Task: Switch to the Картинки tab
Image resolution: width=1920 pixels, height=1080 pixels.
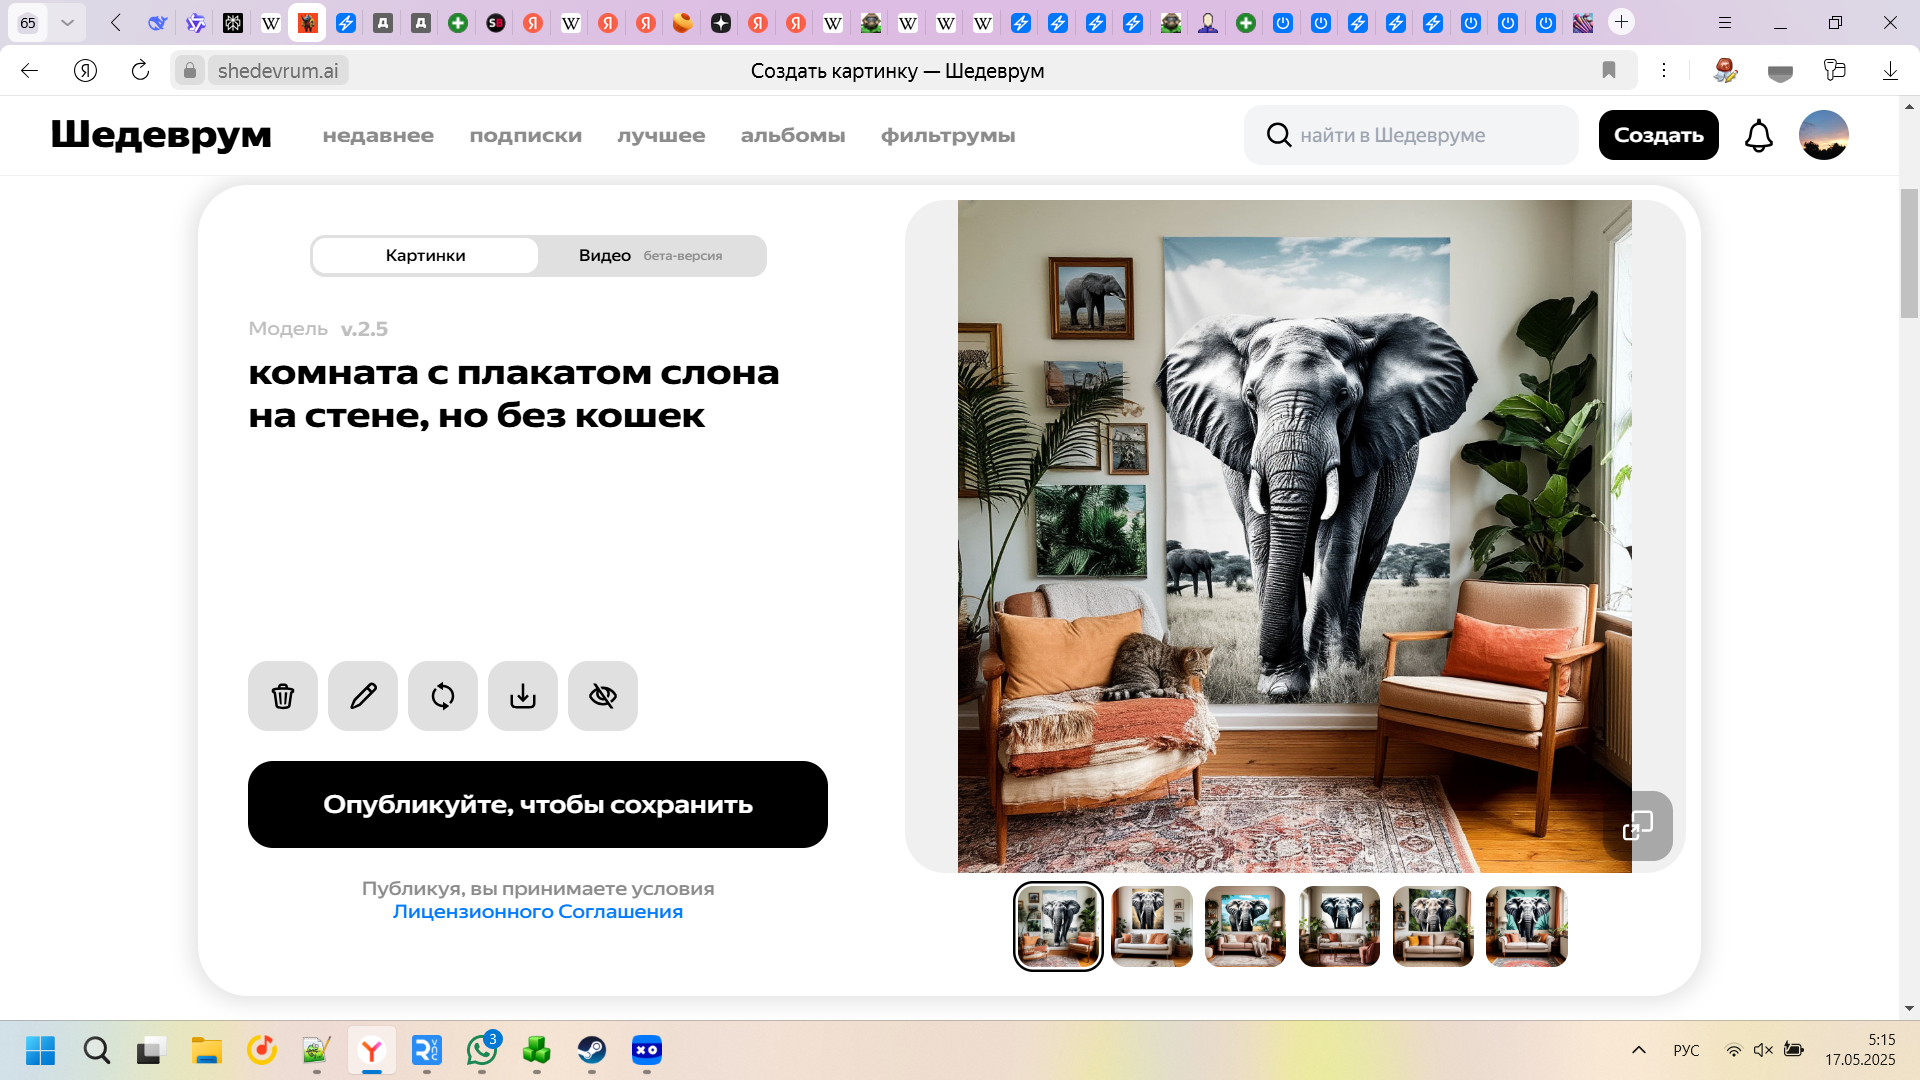Action: click(x=425, y=256)
